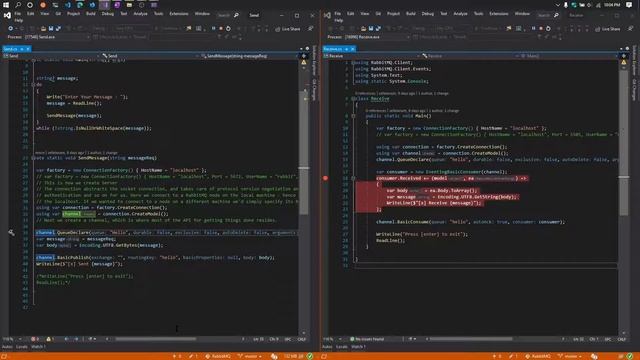640x360 pixels.
Task: Toggle breakpoint on consumer.Received line
Action: pyautogui.click(x=325, y=178)
